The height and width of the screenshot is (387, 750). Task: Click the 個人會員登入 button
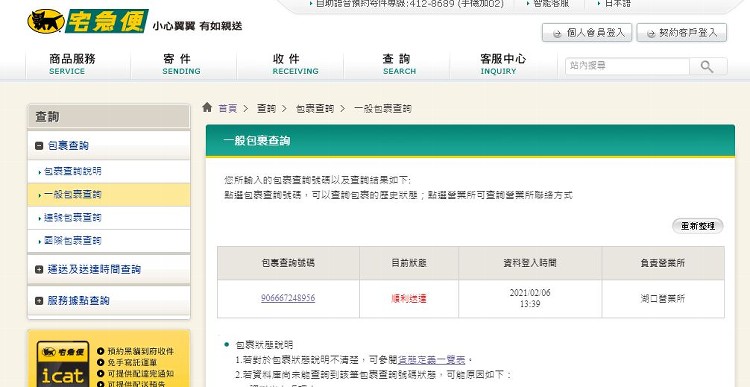tap(587, 33)
